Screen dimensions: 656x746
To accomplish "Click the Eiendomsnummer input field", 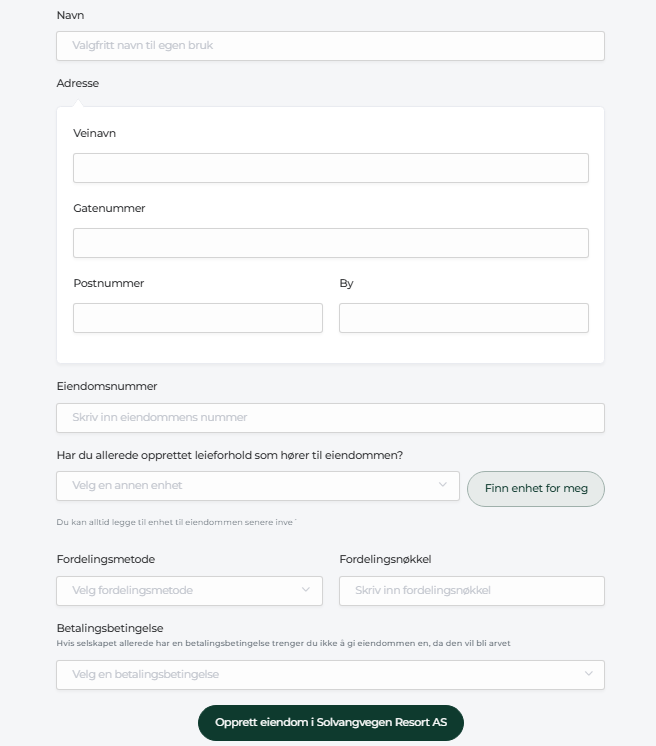I will pyautogui.click(x=330, y=418).
